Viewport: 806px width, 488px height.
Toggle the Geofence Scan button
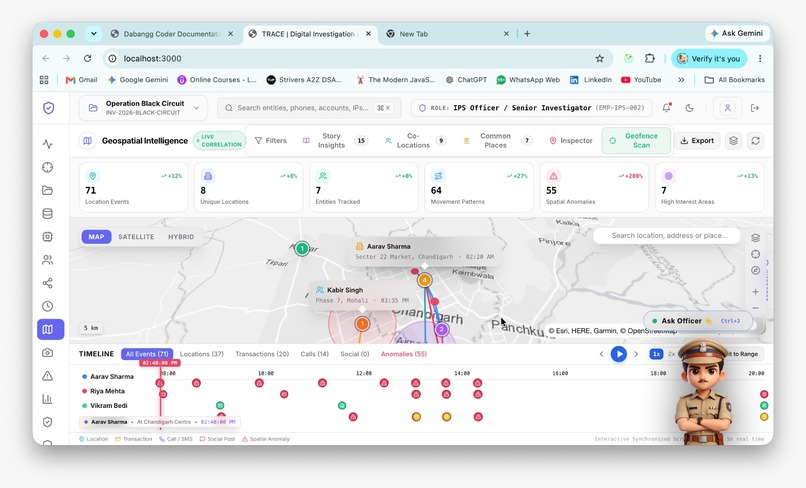point(636,140)
